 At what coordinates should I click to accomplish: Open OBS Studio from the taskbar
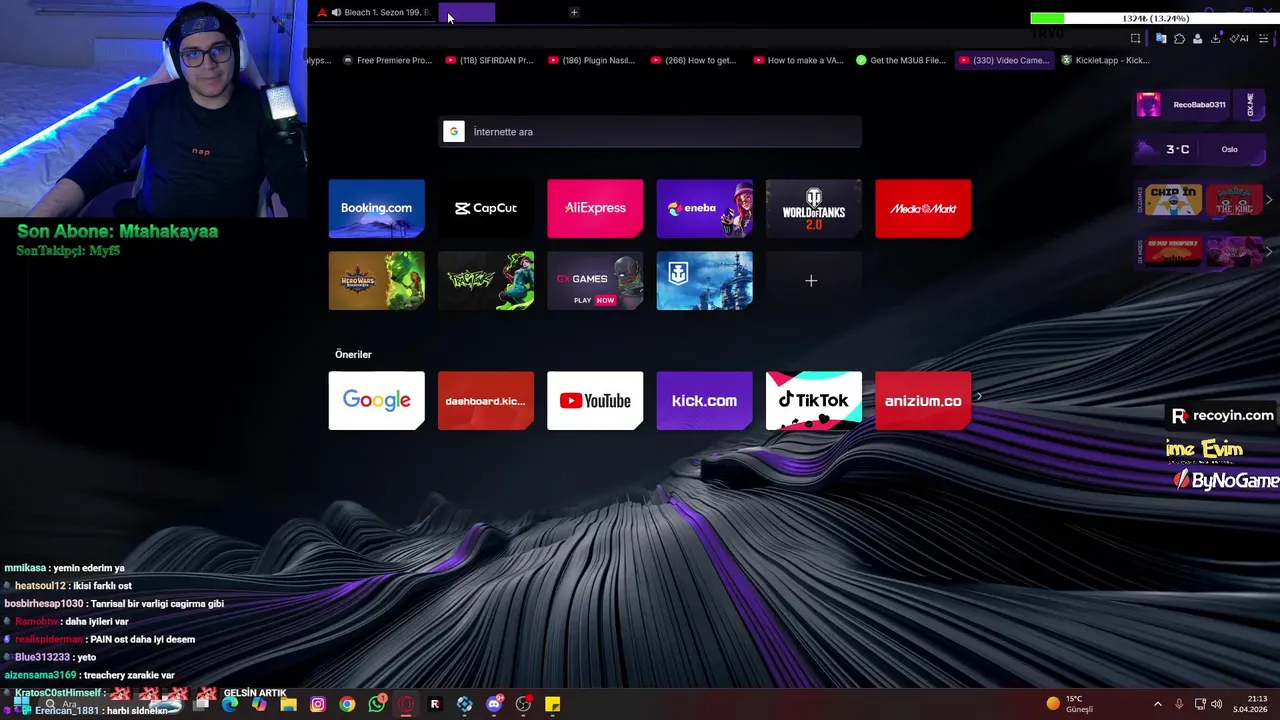(523, 704)
